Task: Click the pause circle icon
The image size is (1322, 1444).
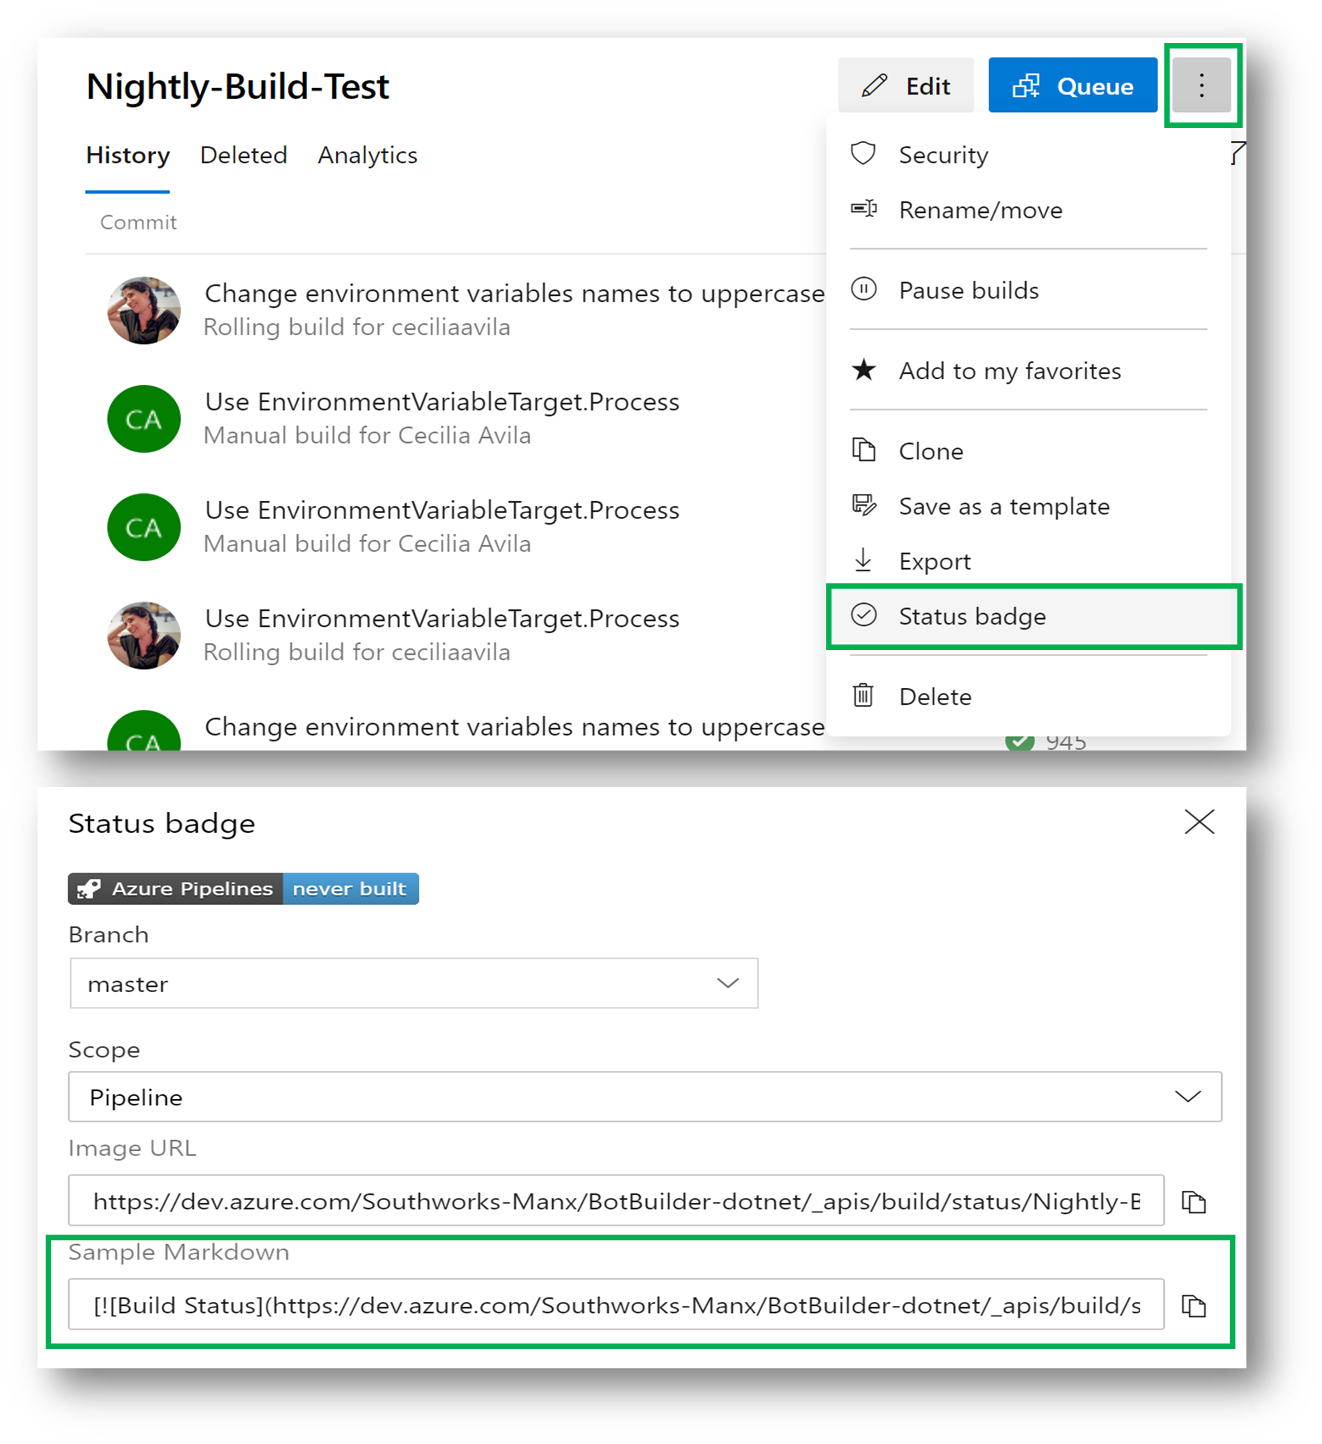Action: point(864,289)
